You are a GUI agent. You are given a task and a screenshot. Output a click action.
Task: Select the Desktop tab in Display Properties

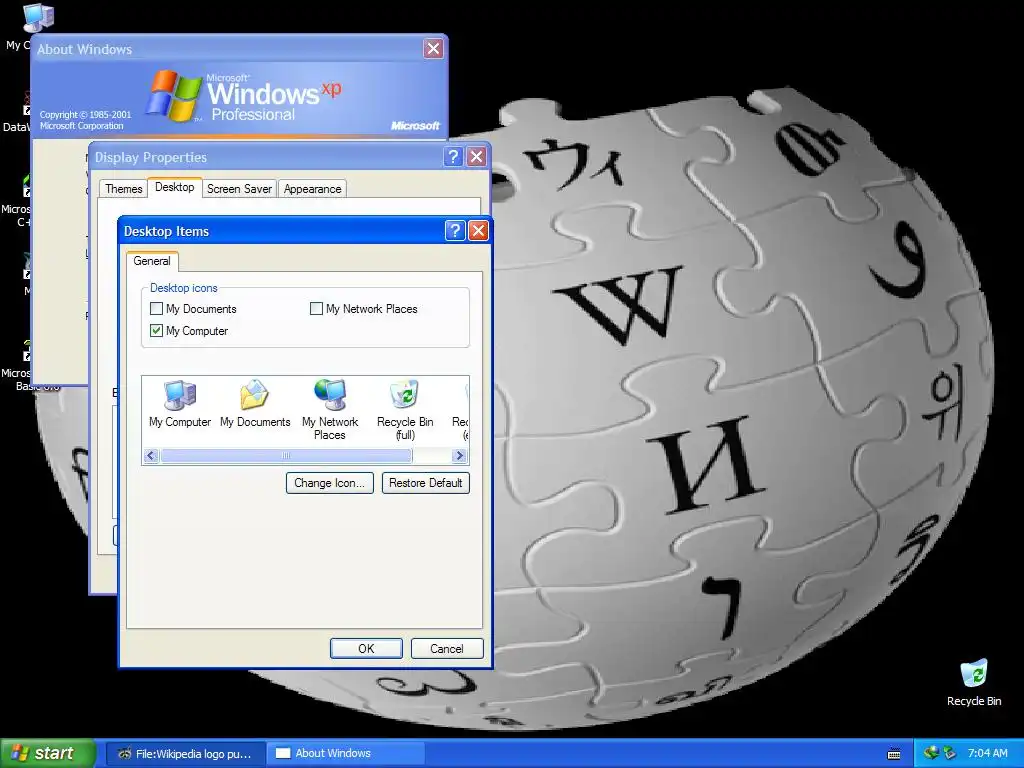[x=174, y=187]
